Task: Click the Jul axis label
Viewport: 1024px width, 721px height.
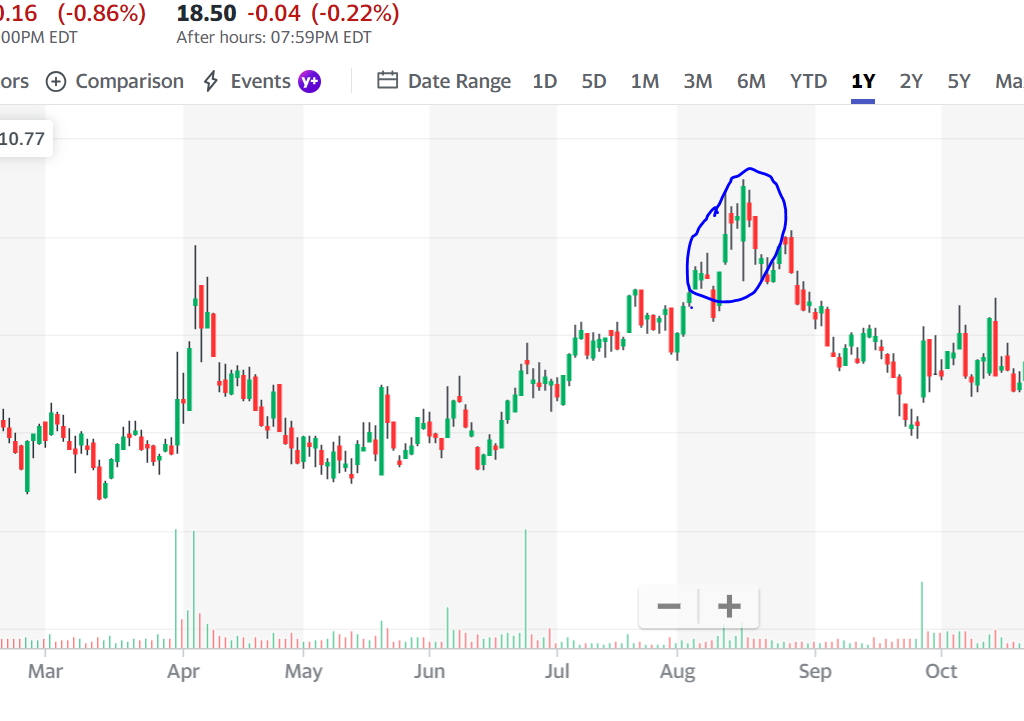Action: pyautogui.click(x=557, y=671)
